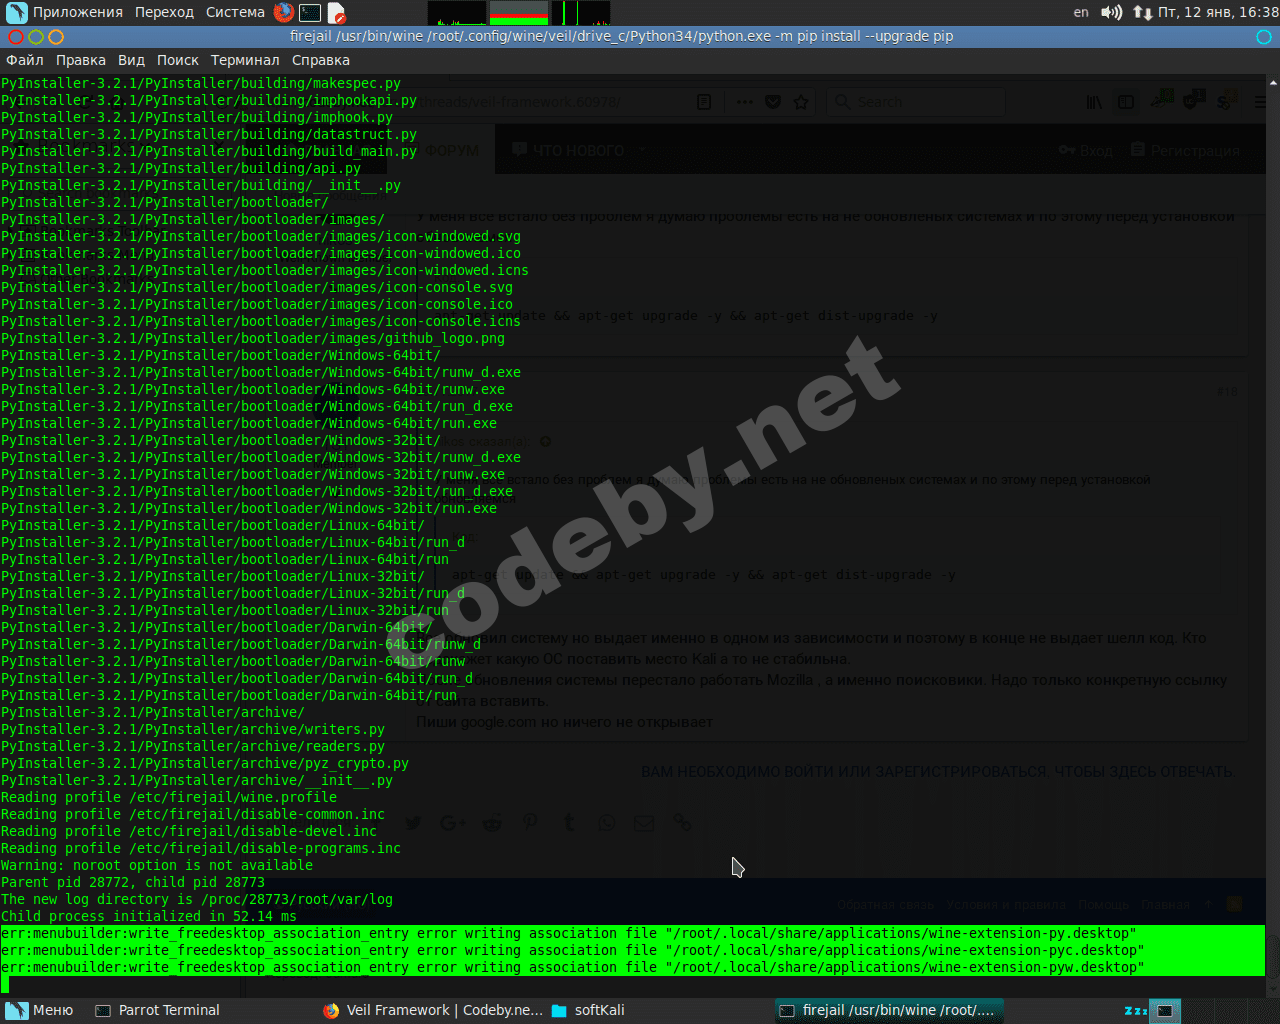Open the Правка menu

81,60
